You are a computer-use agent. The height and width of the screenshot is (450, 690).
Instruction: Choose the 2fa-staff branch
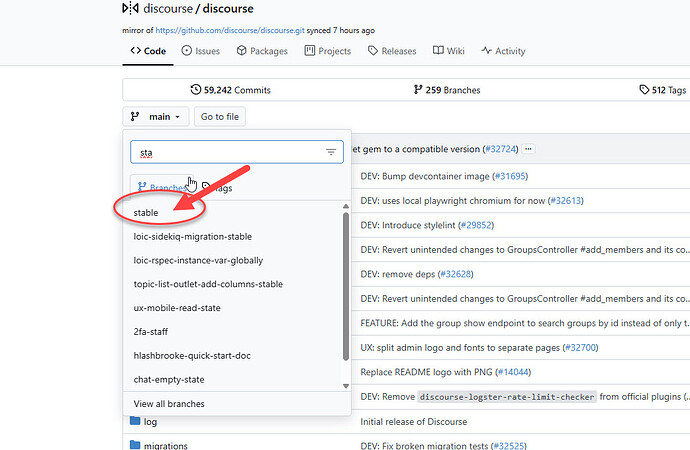pyautogui.click(x=152, y=331)
